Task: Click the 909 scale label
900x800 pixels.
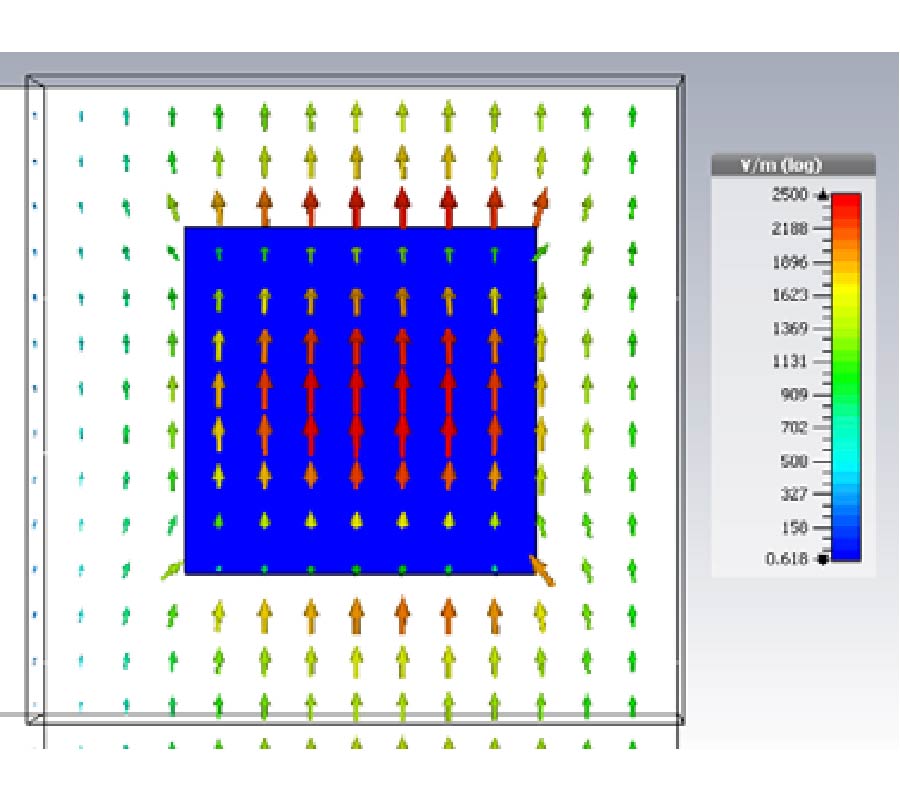Action: [791, 394]
